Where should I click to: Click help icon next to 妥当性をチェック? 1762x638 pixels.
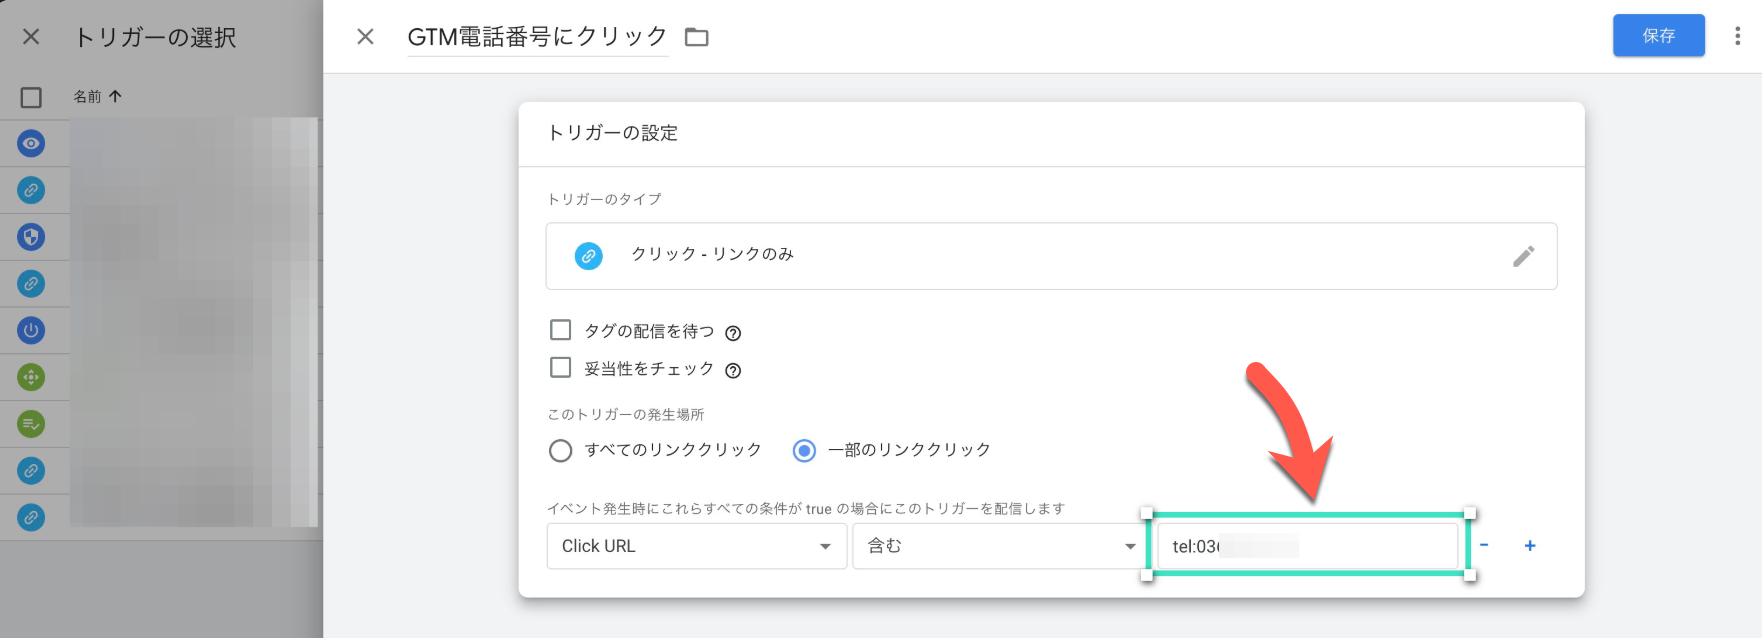733,371
